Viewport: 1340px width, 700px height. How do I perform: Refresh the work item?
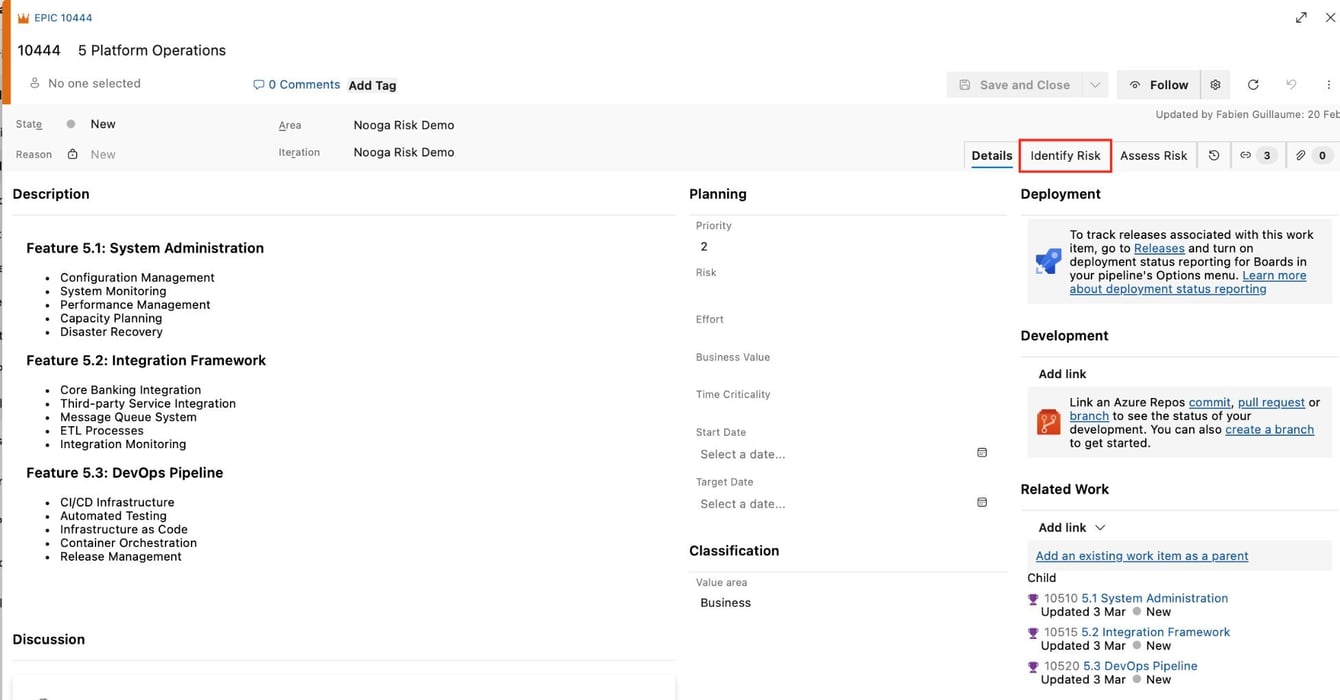tap(1253, 85)
